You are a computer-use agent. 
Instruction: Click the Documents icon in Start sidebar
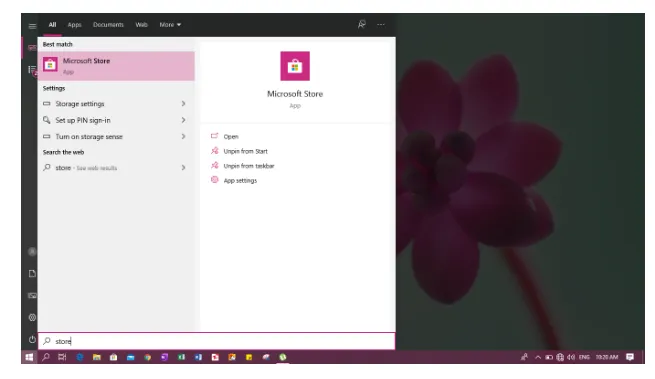(32, 273)
